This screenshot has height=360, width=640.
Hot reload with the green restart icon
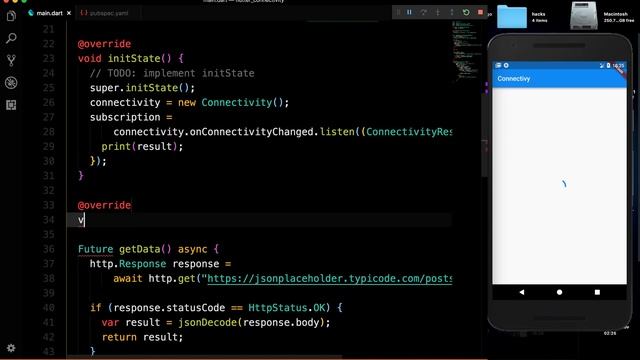(466, 12)
